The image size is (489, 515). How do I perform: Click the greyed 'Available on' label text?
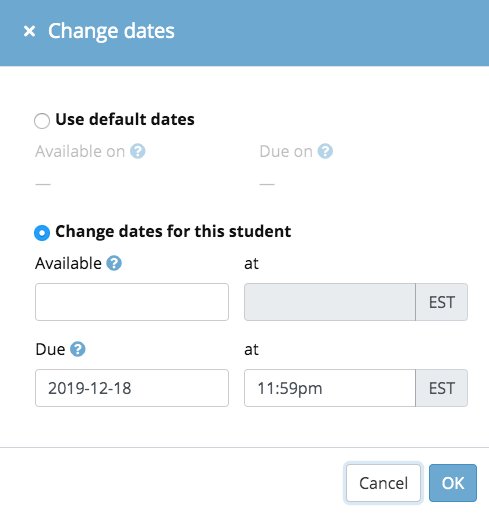click(x=80, y=151)
